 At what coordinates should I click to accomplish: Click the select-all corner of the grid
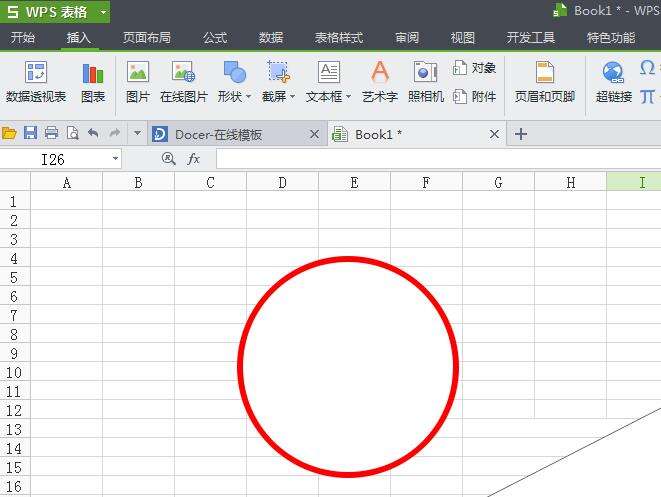tap(15, 182)
